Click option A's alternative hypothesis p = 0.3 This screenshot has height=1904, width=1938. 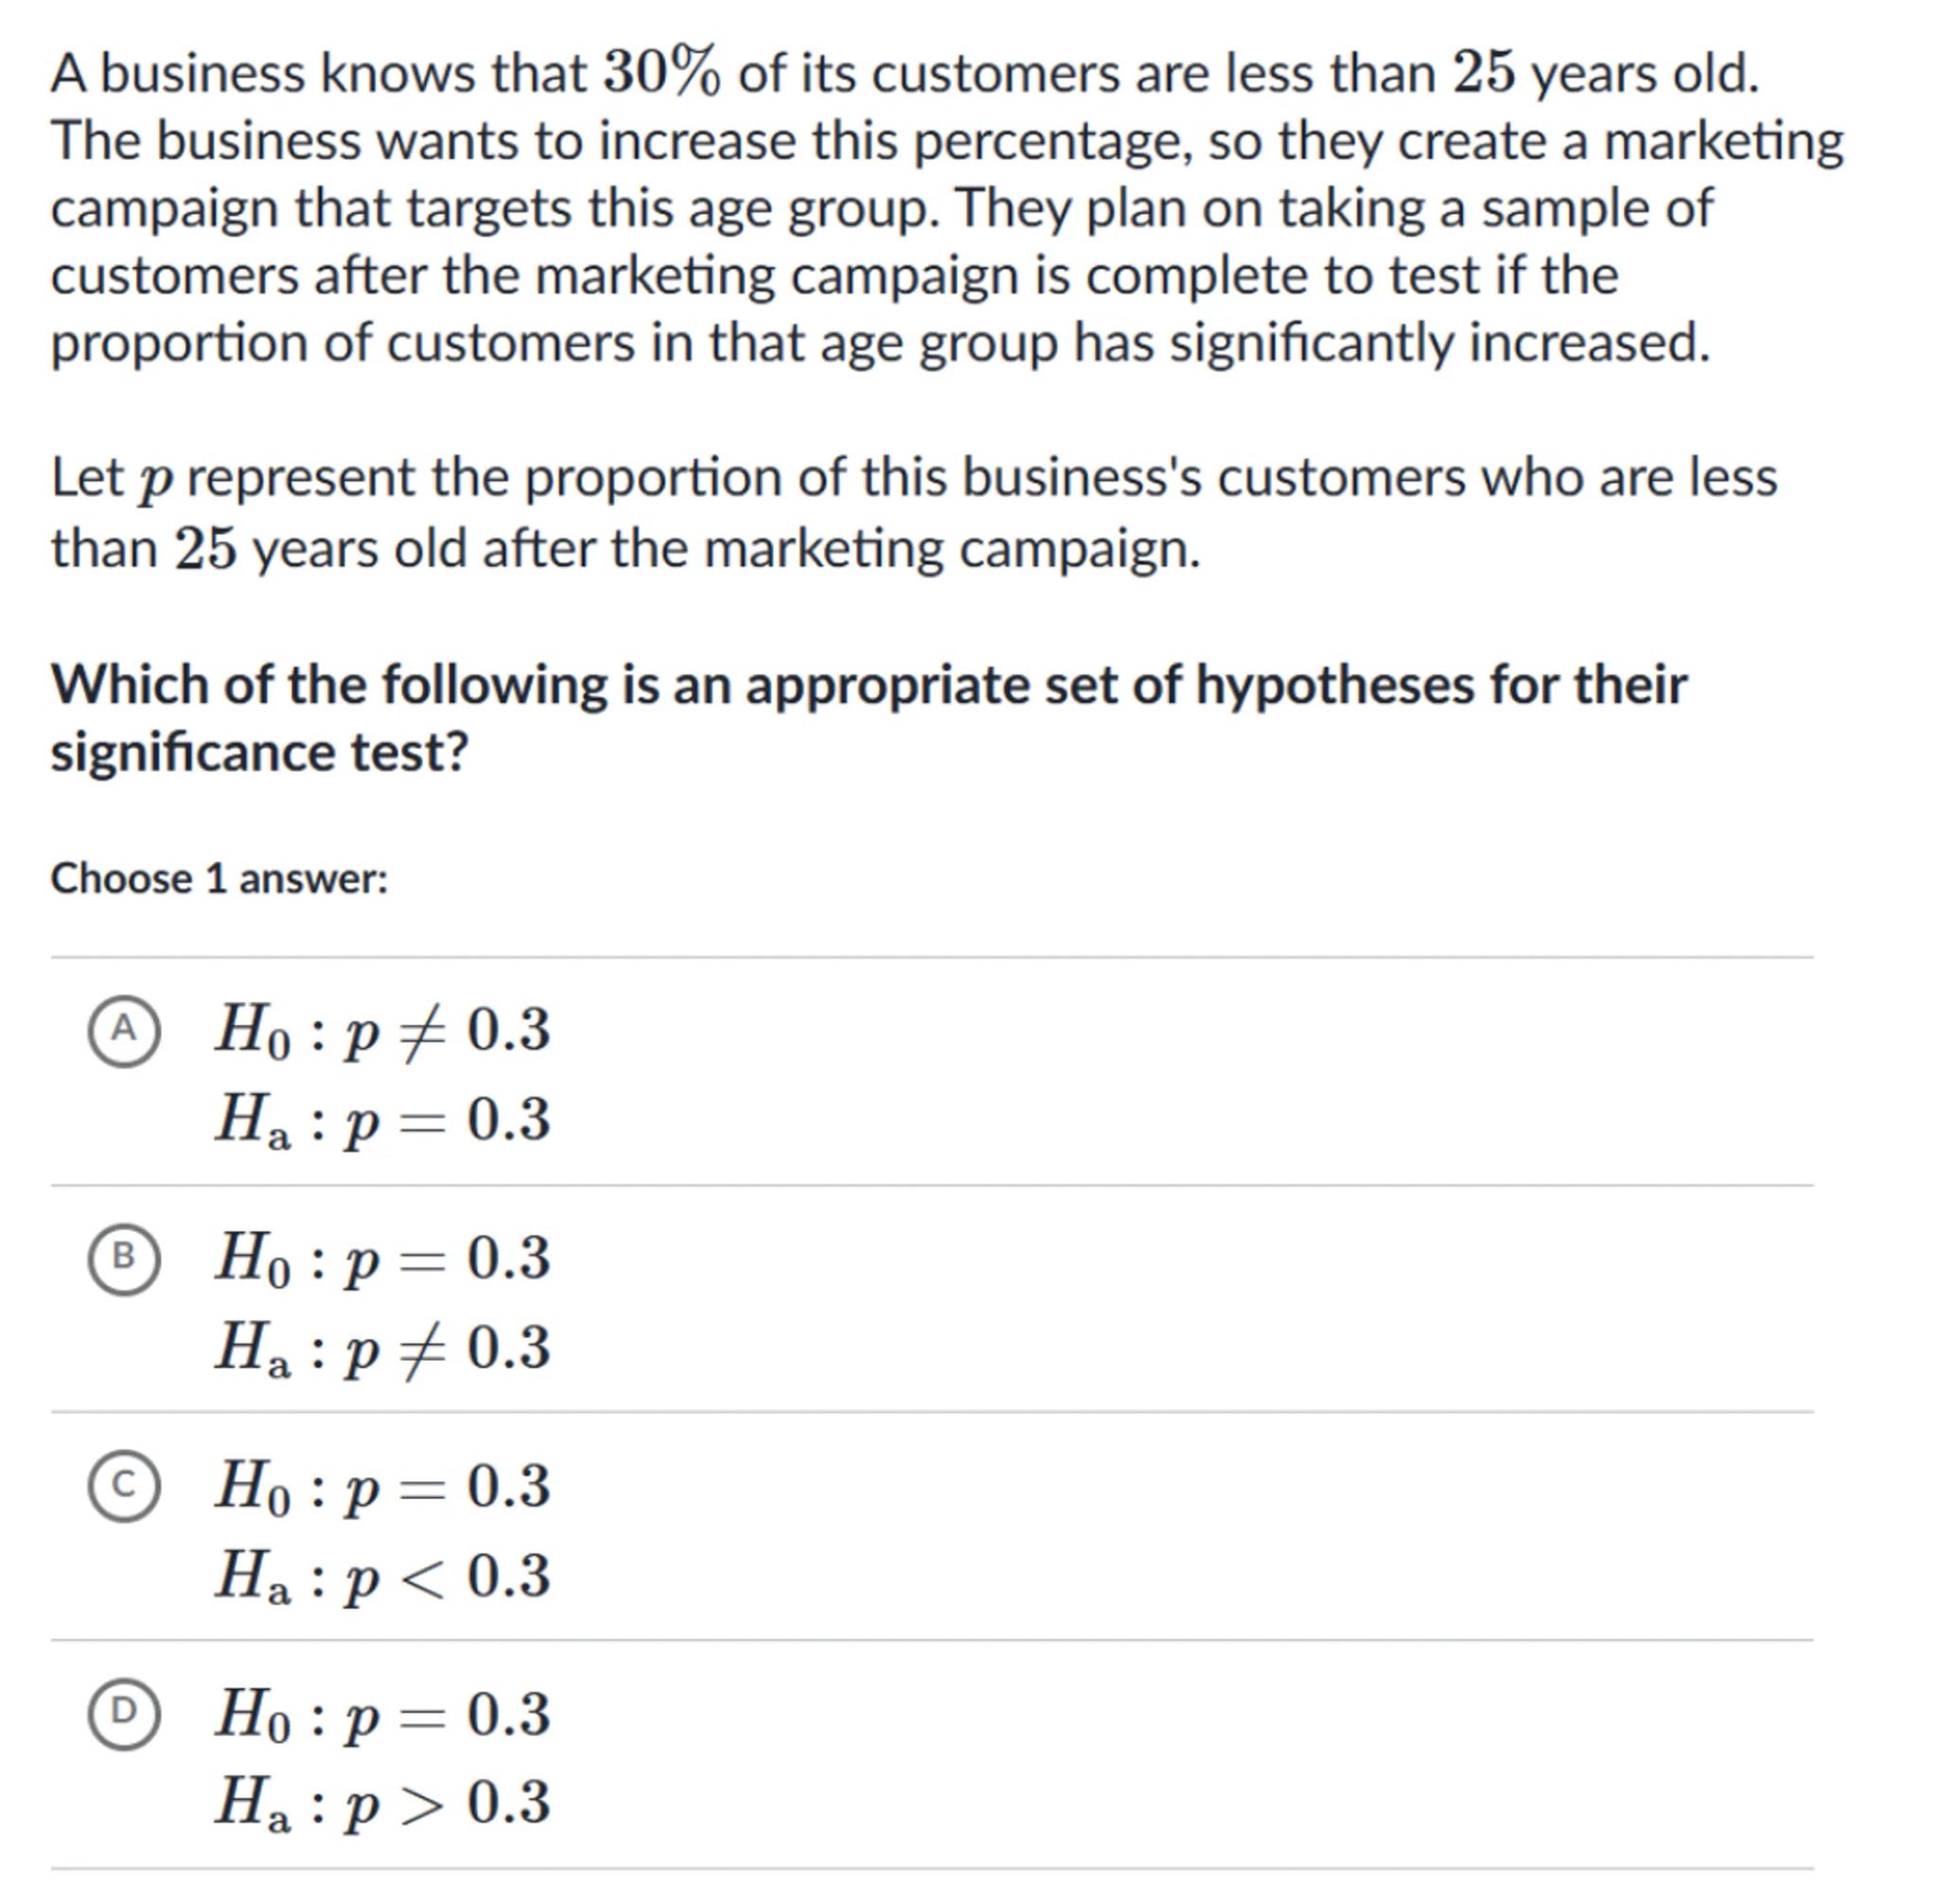pos(382,1120)
